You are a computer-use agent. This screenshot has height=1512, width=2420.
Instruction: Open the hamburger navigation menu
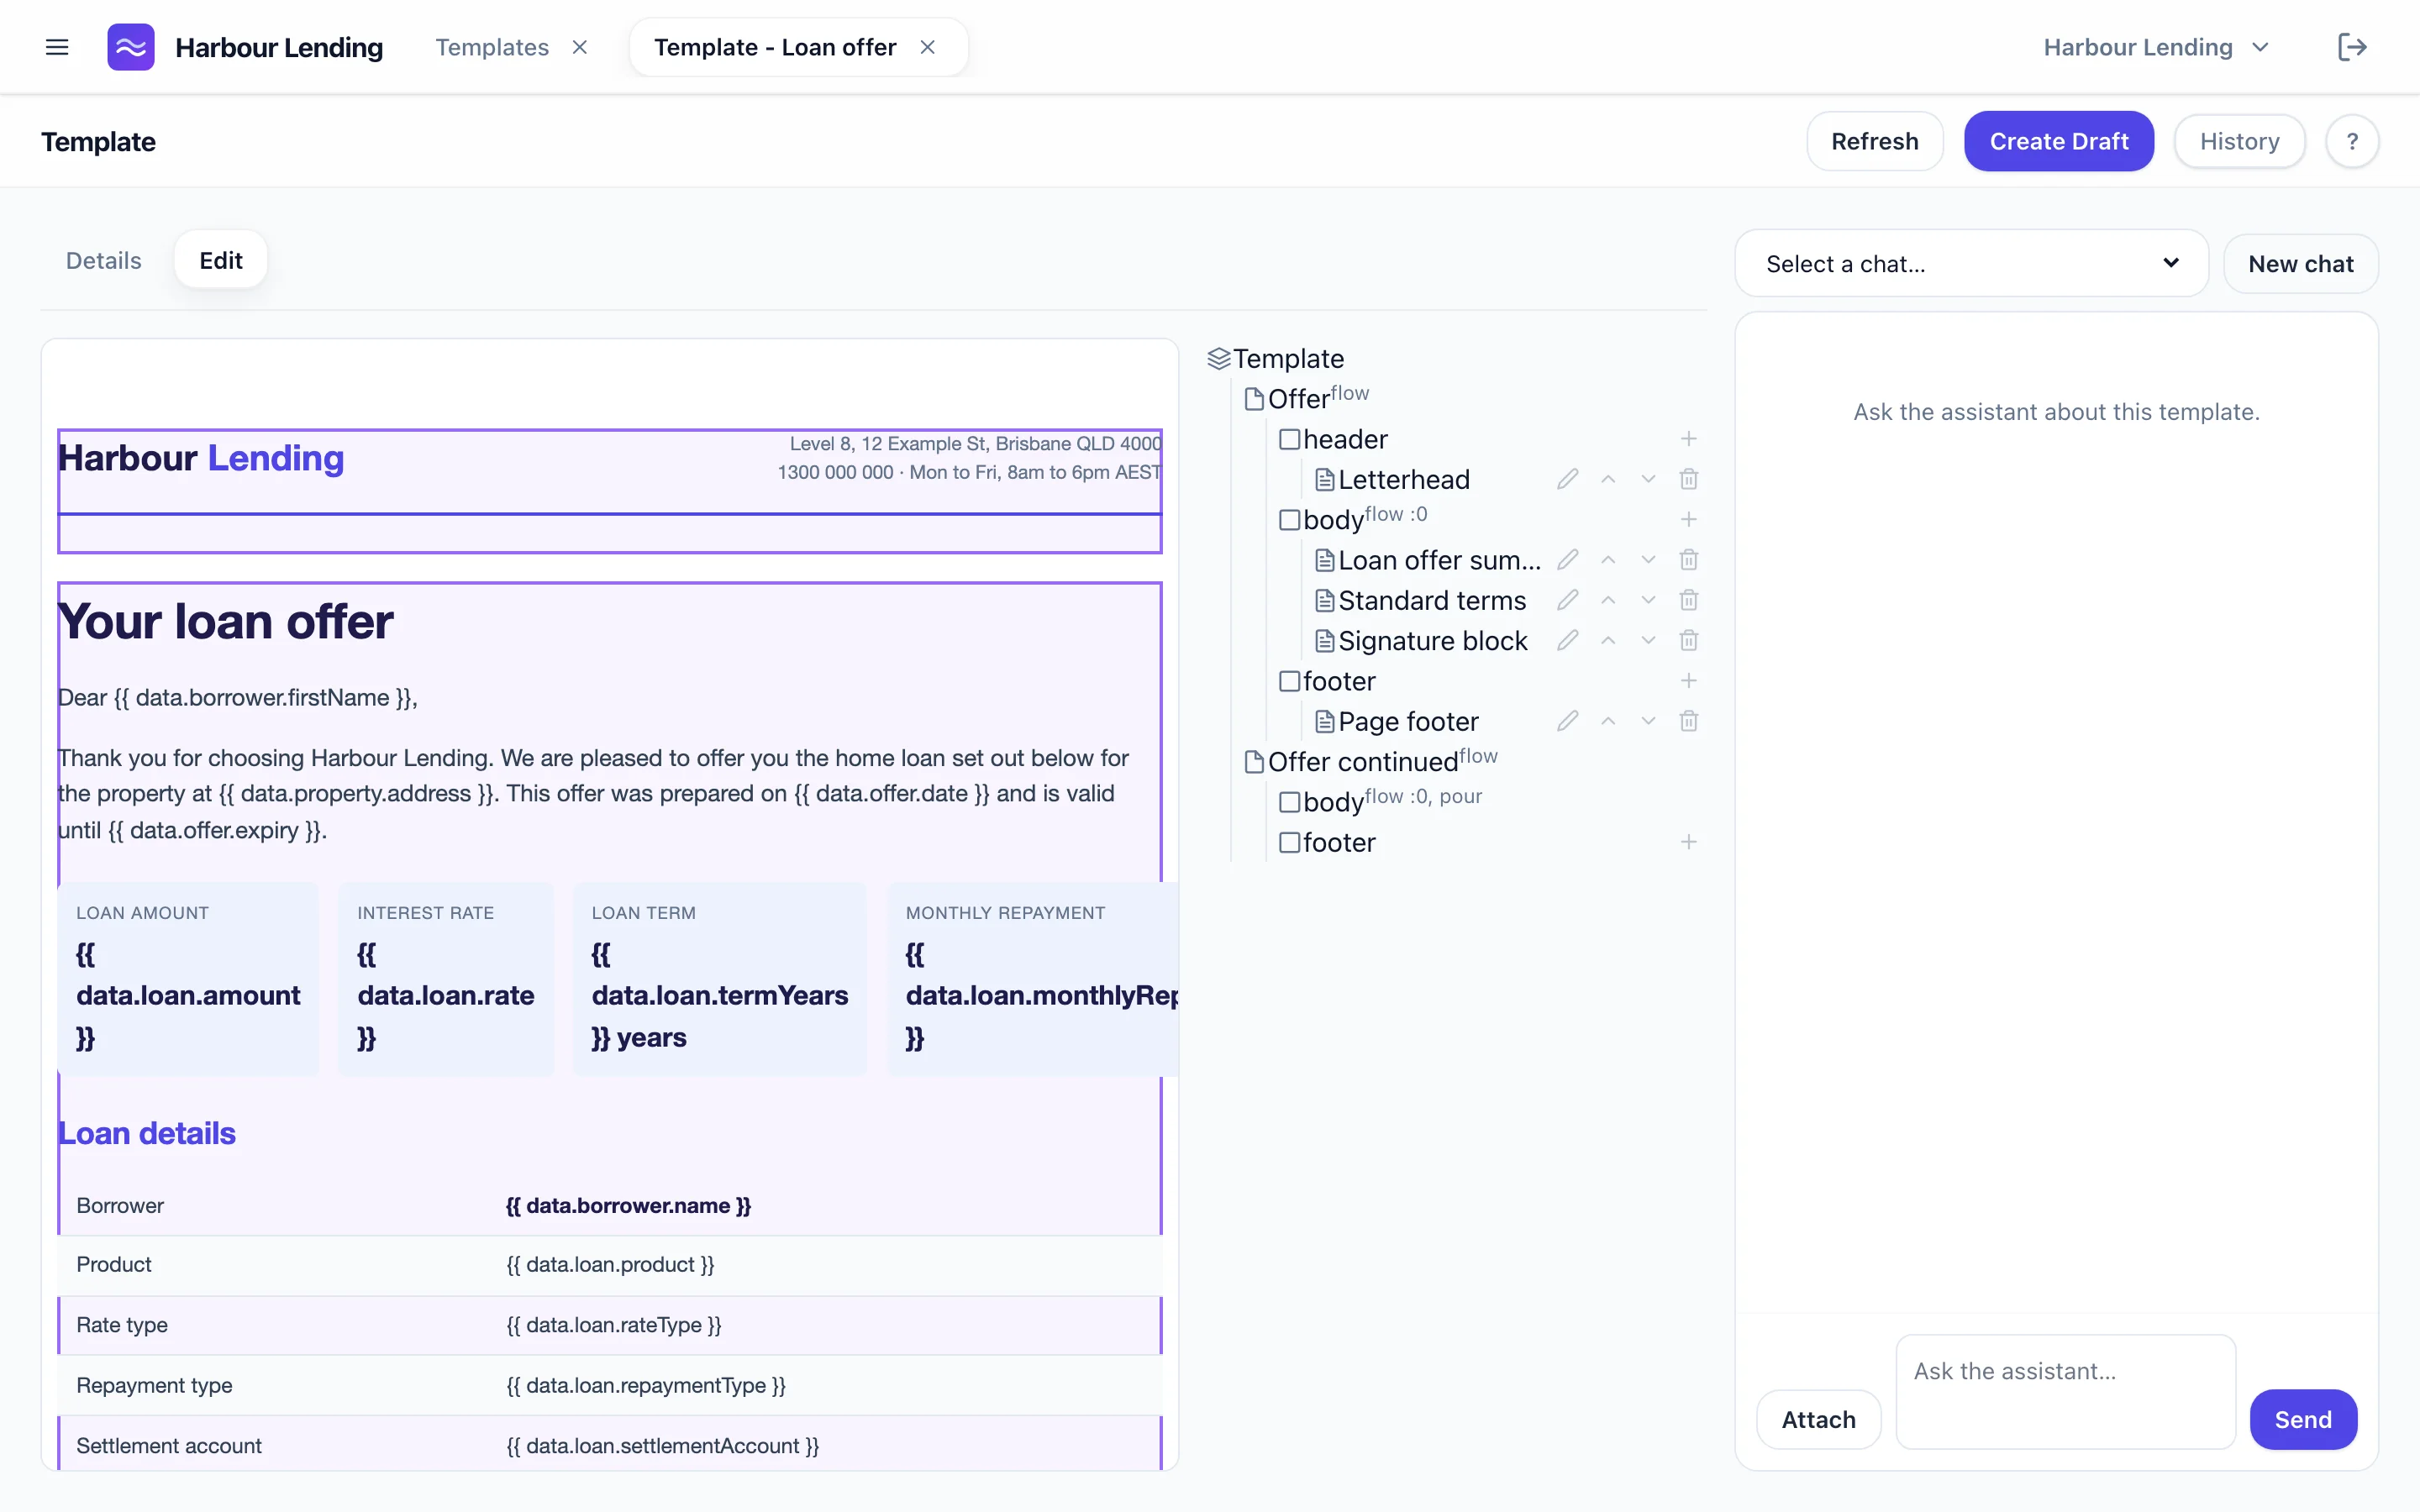click(x=57, y=47)
